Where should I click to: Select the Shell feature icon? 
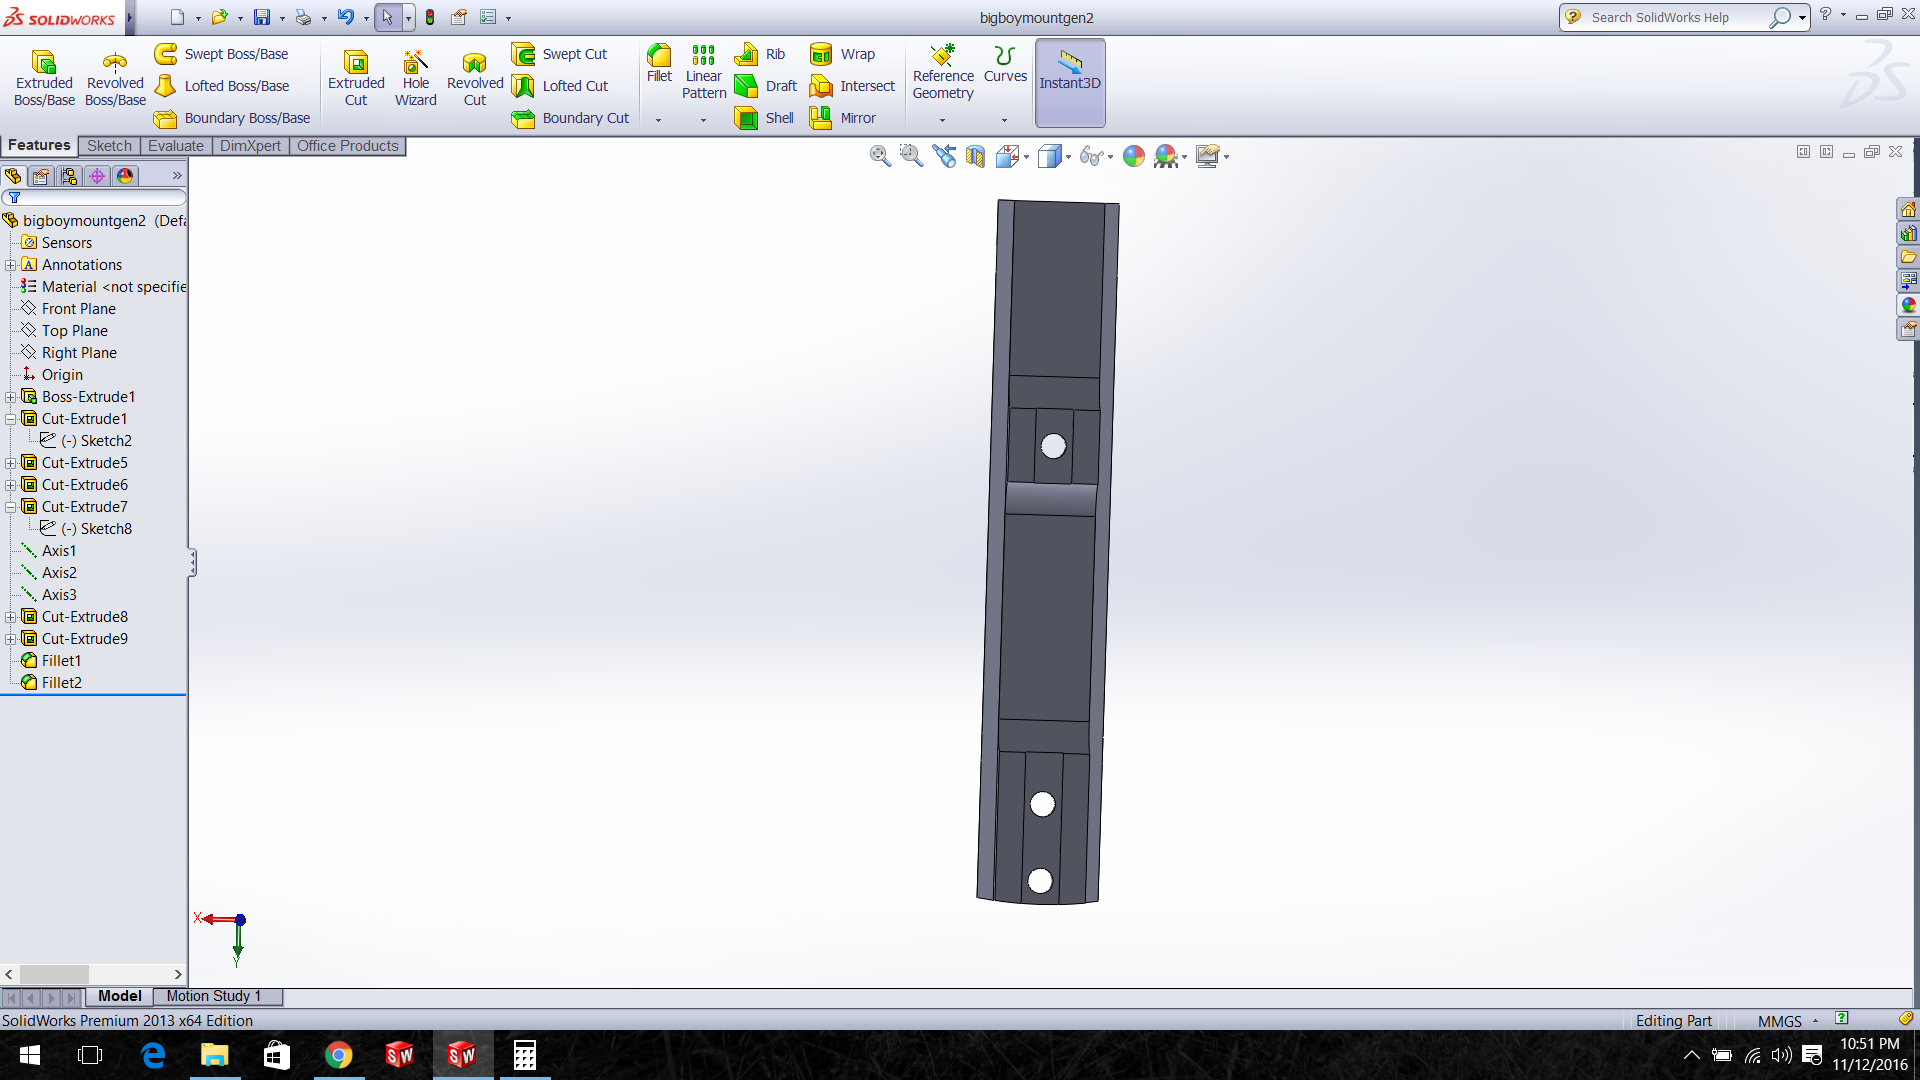[747, 118]
